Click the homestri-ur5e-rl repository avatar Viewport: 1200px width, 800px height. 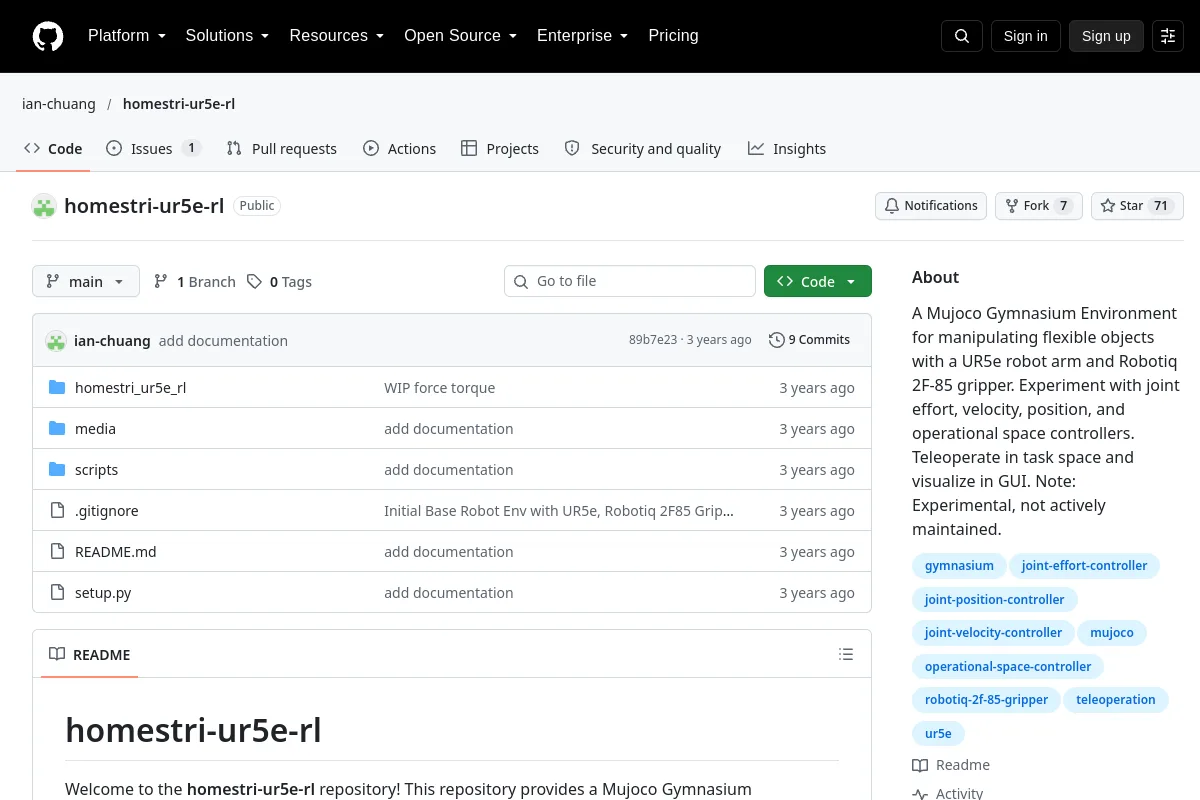point(44,206)
